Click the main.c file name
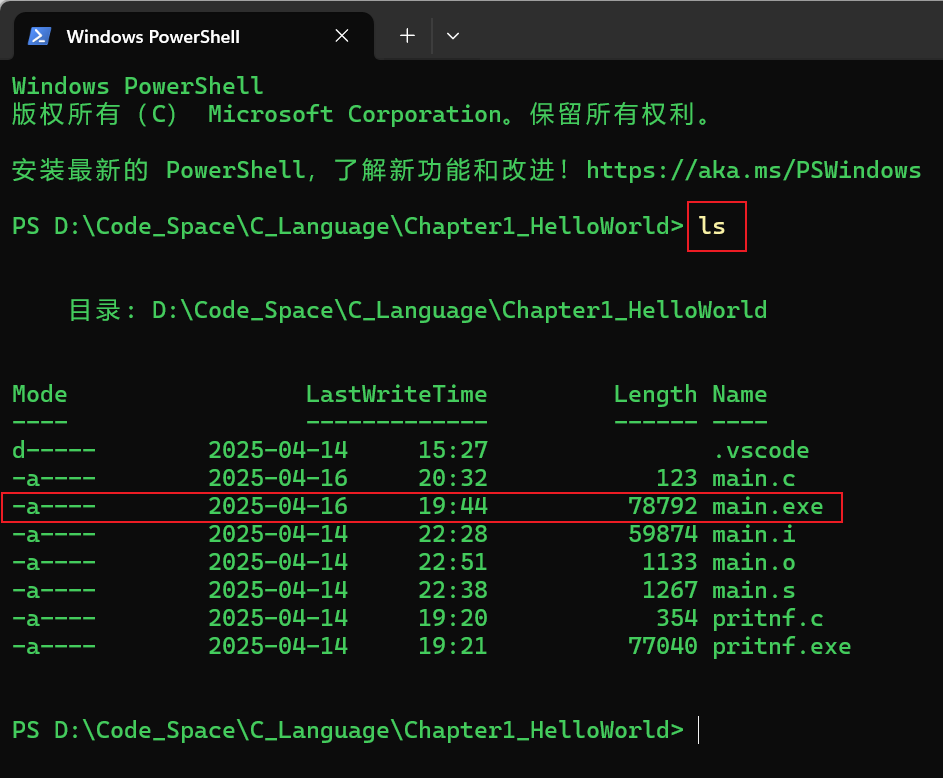The width and height of the screenshot is (943, 778). 754,479
